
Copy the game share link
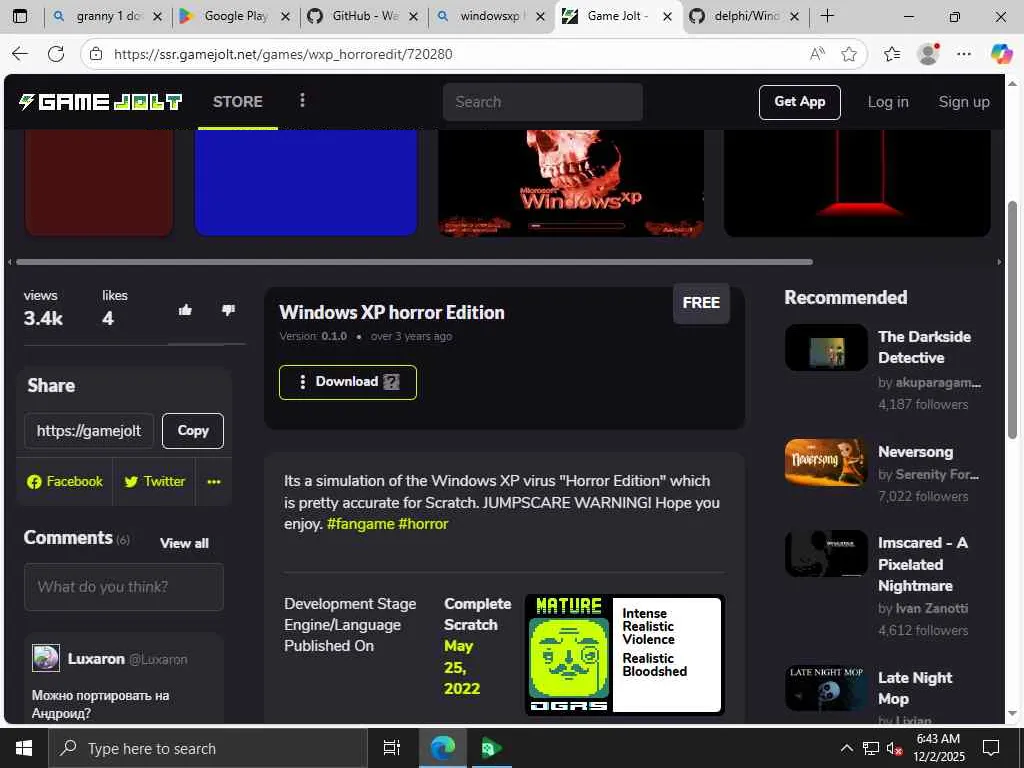(193, 430)
